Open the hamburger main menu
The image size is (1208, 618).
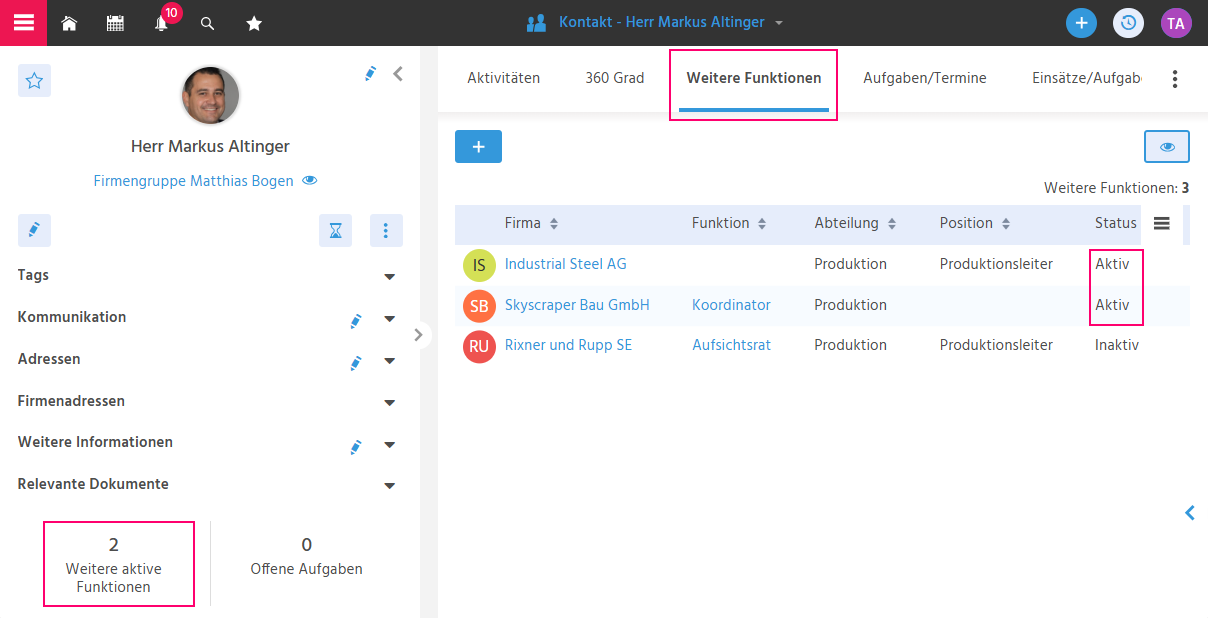click(23, 22)
